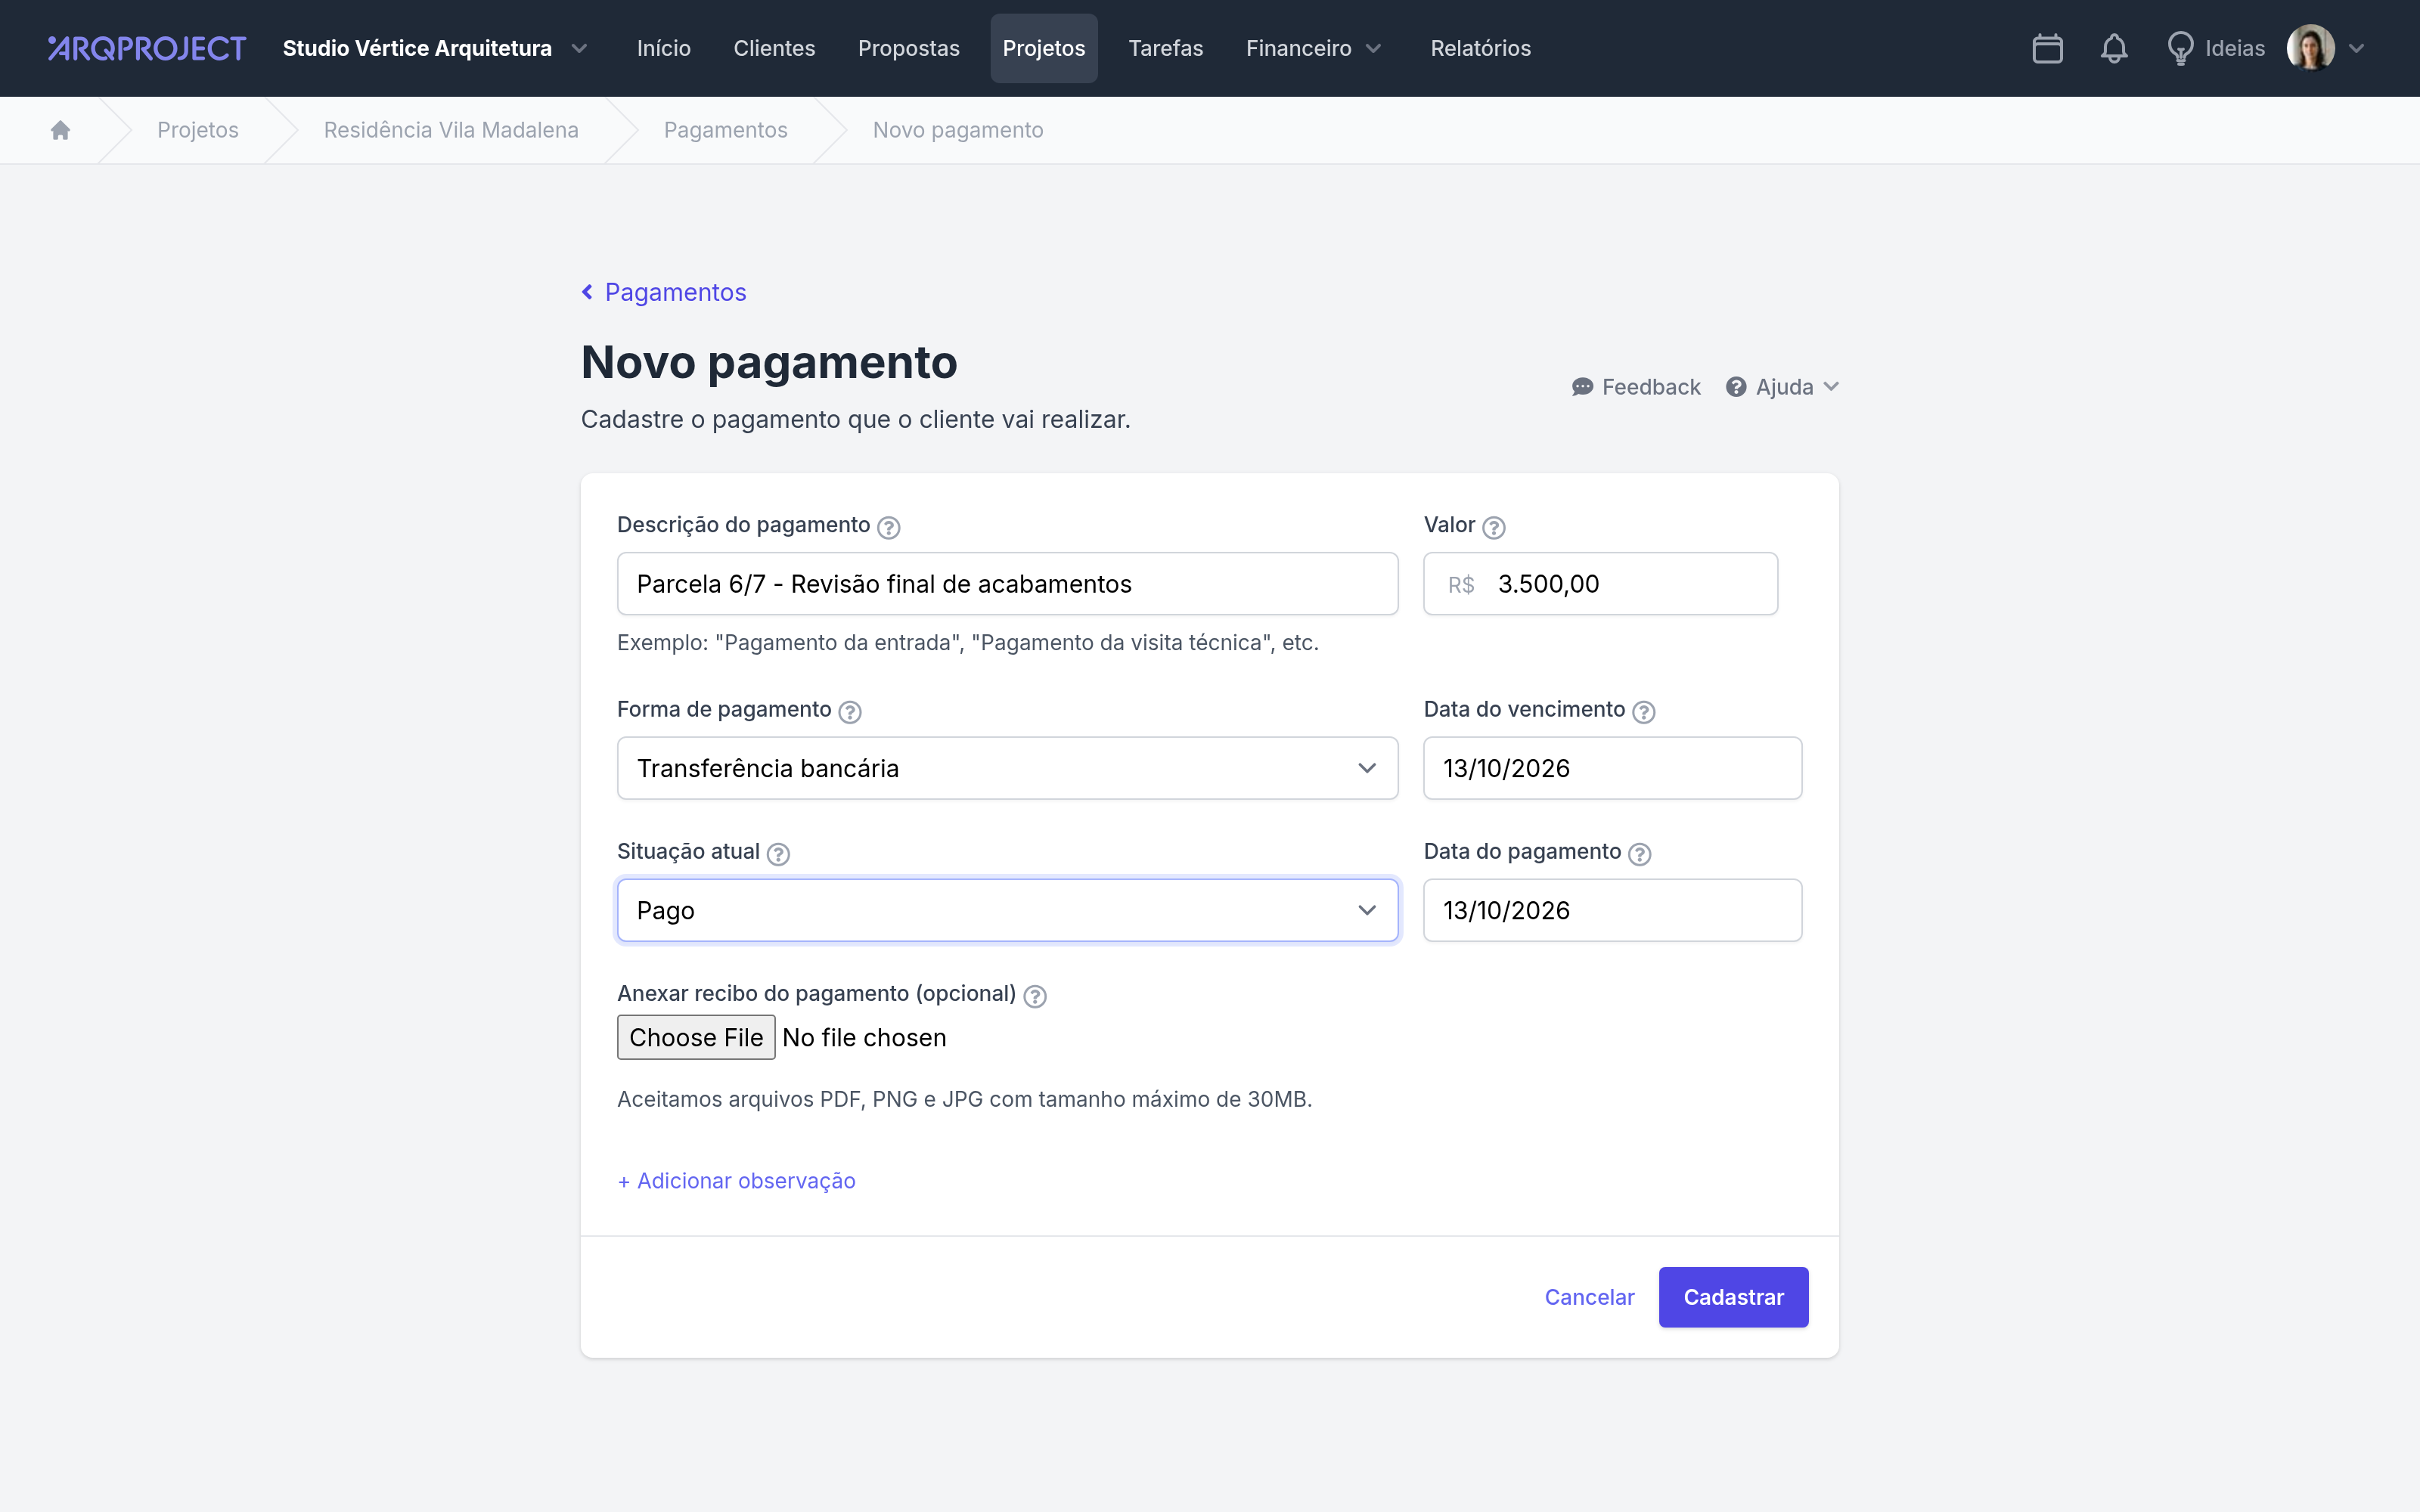The width and height of the screenshot is (2420, 1512).
Task: Show help for Anexar recibo
Action: (x=1035, y=996)
